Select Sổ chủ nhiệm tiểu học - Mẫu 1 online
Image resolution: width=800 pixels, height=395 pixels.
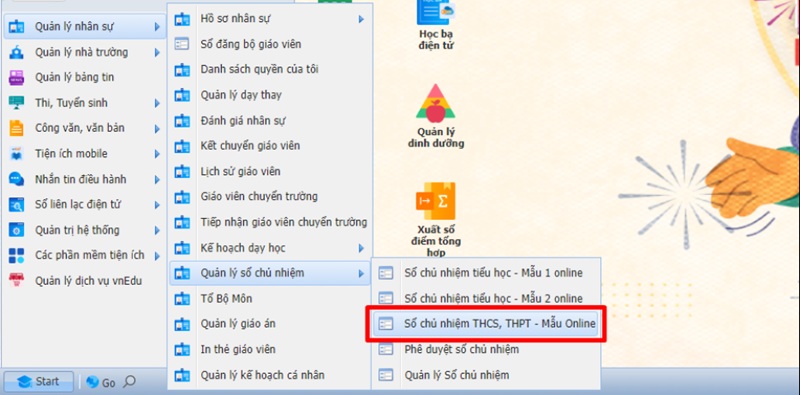[x=486, y=273]
